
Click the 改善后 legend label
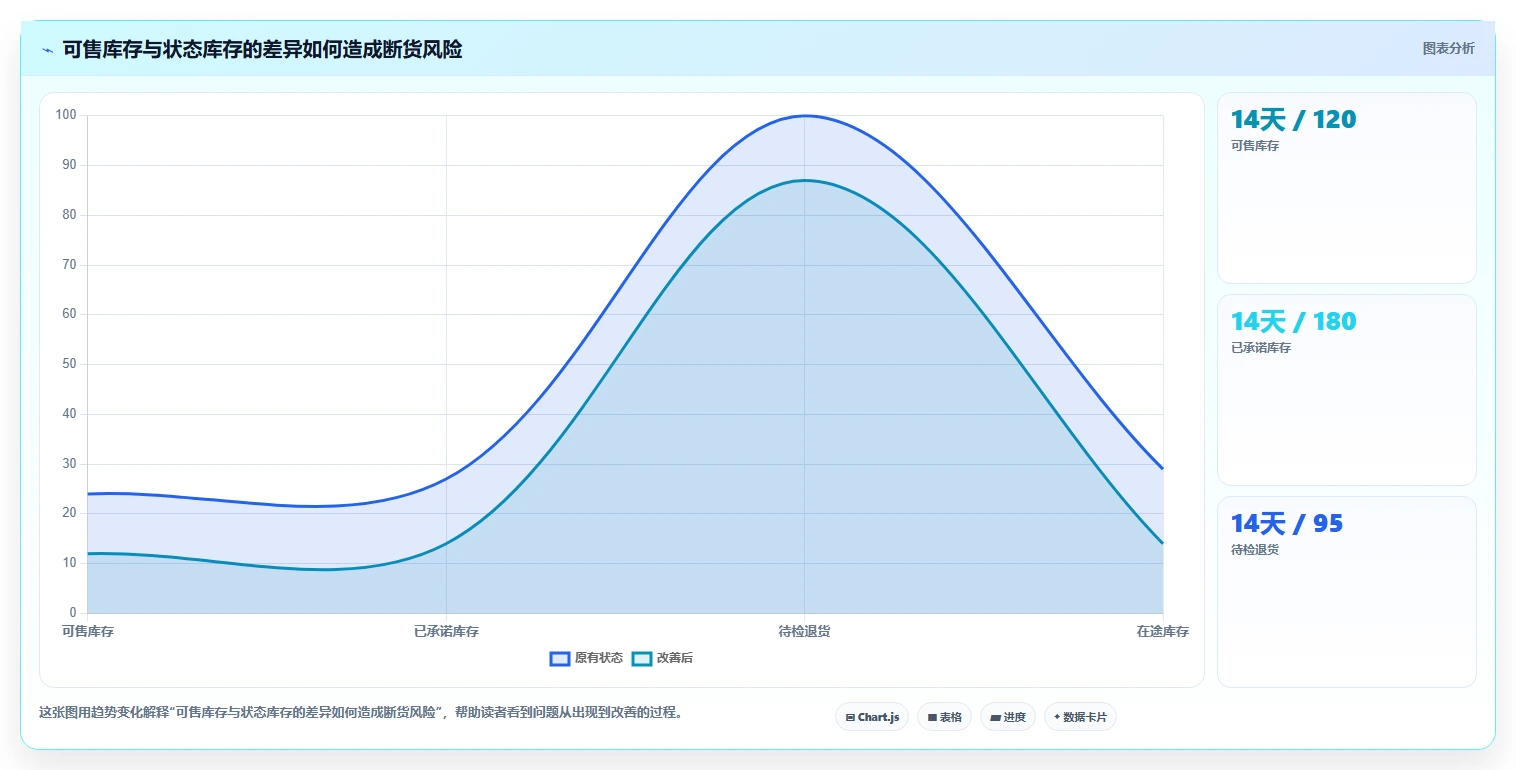pyautogui.click(x=675, y=658)
